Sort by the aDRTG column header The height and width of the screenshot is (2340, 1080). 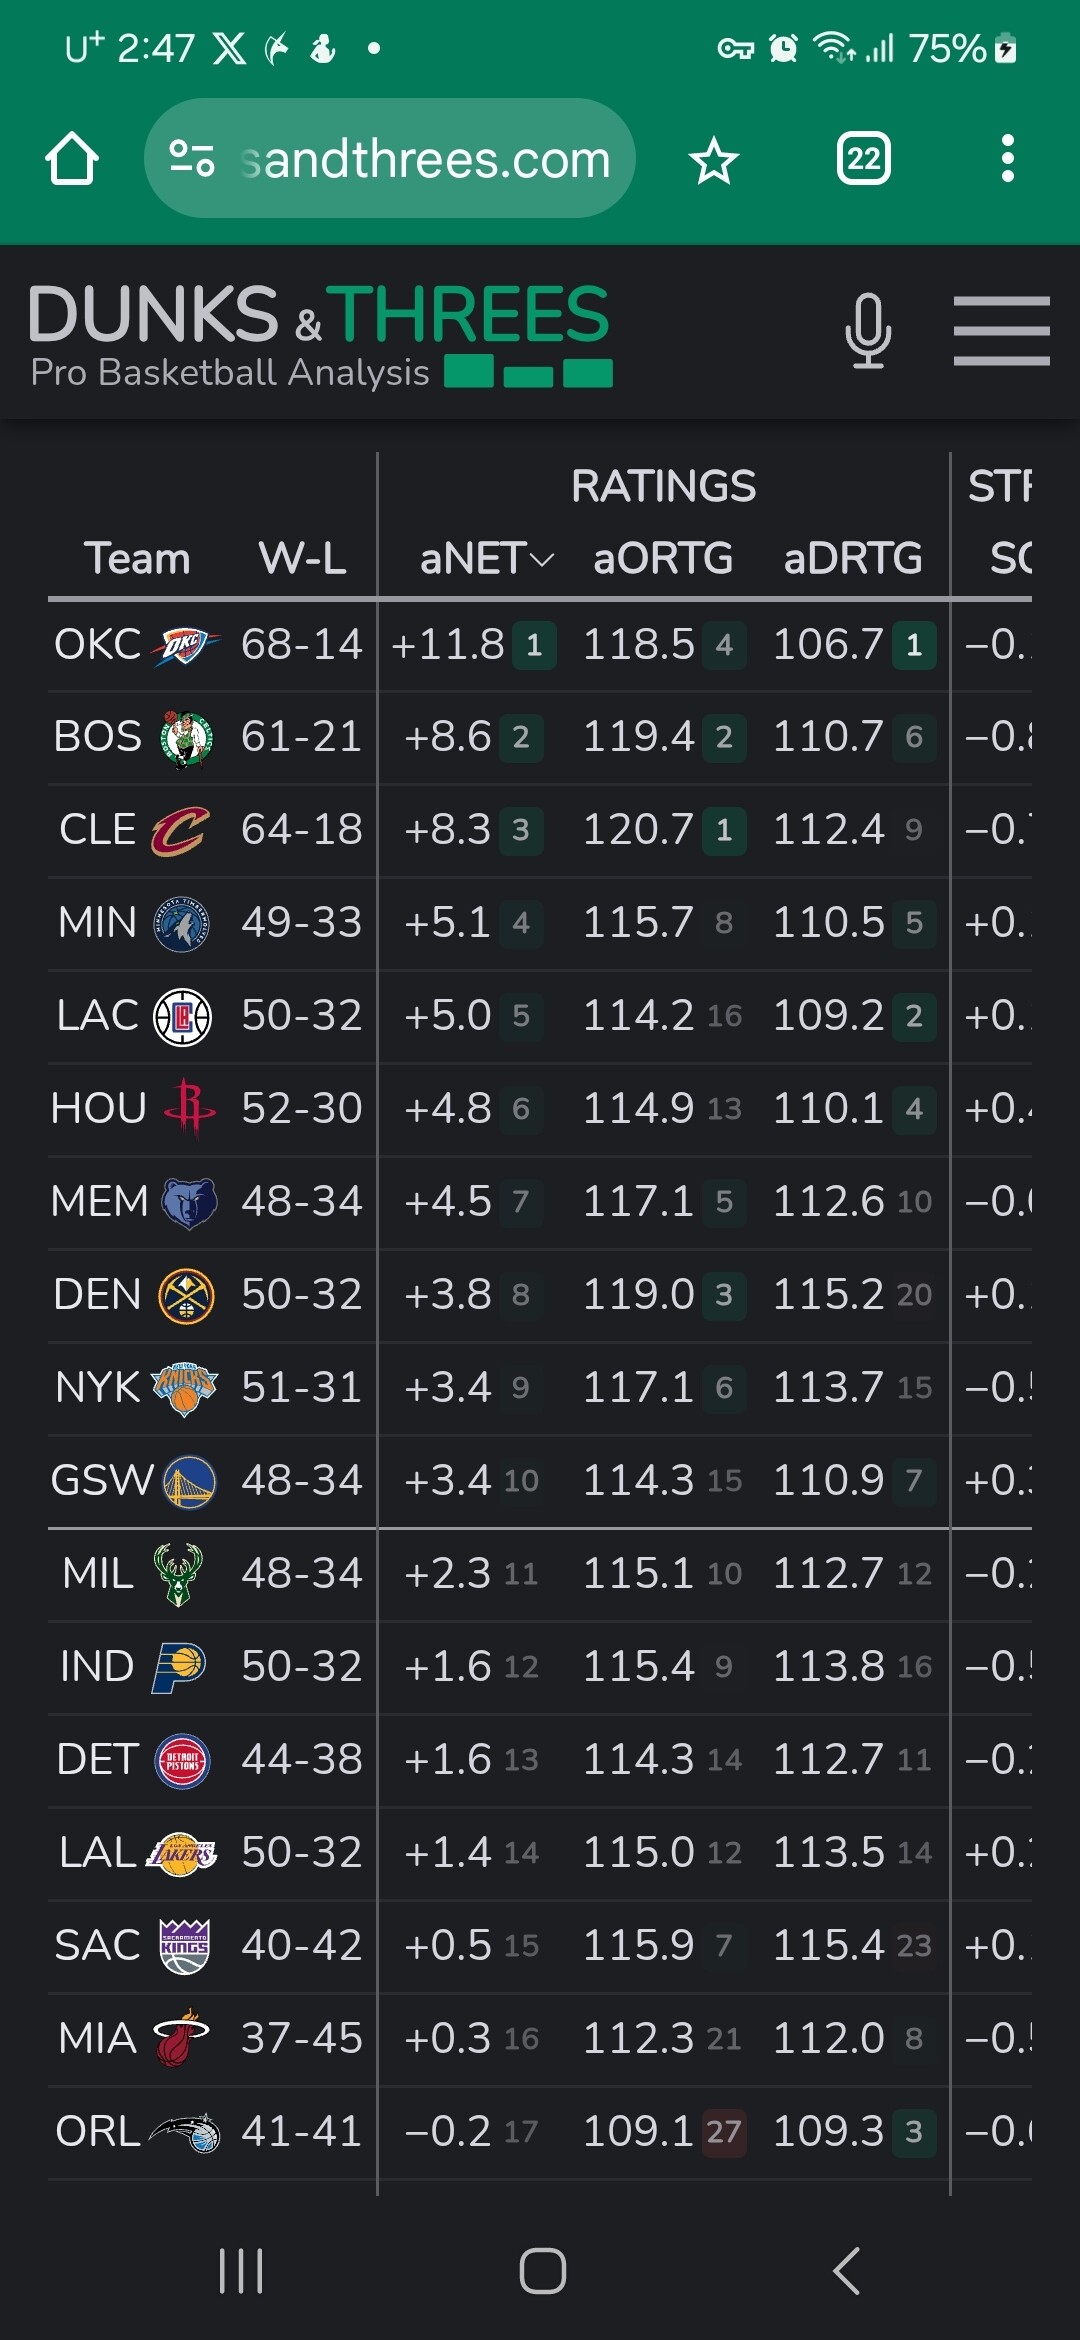click(852, 558)
